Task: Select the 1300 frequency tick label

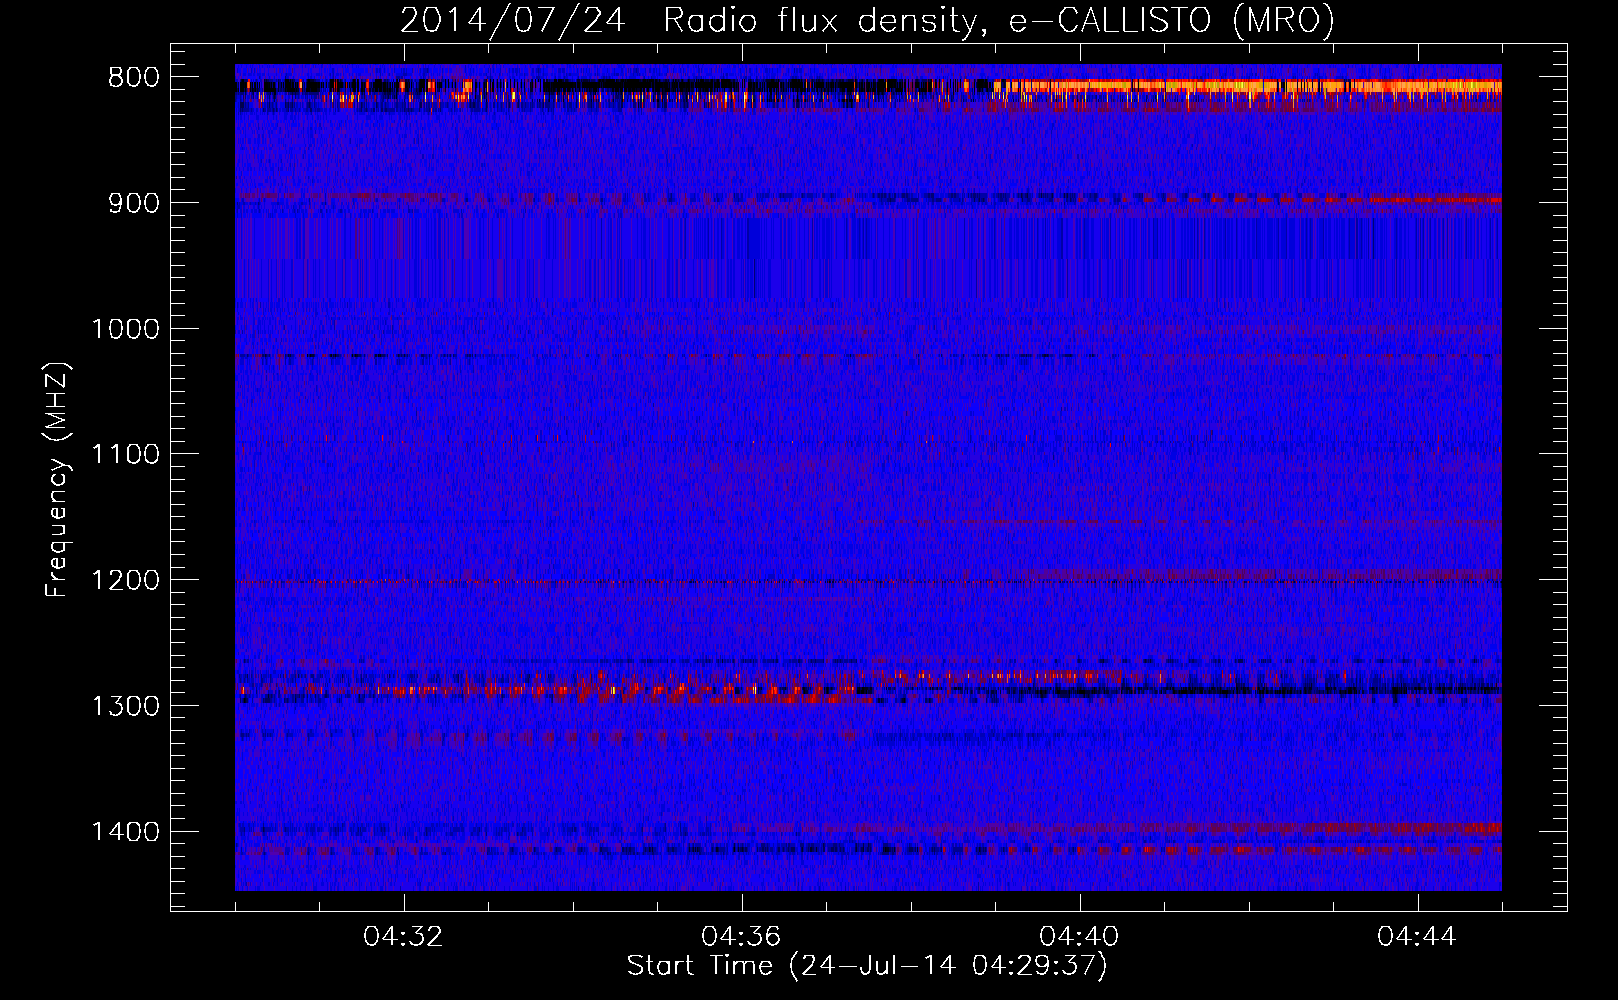Action: point(125,707)
